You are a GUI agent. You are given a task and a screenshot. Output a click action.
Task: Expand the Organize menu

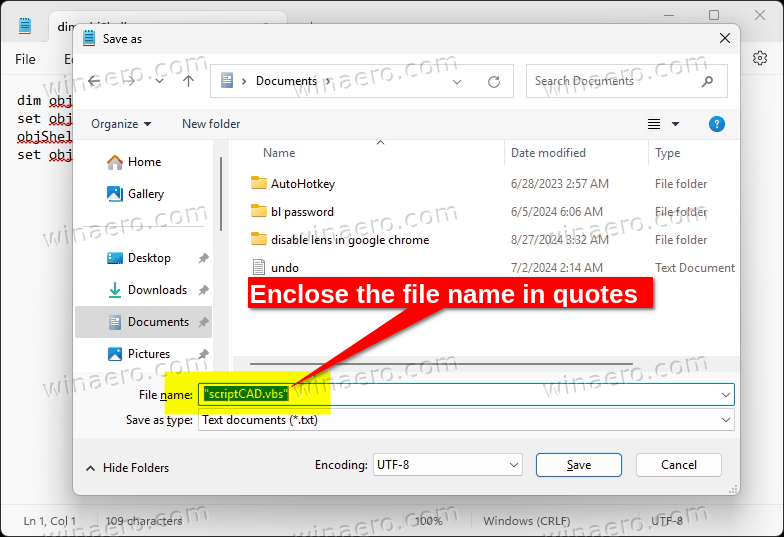121,124
